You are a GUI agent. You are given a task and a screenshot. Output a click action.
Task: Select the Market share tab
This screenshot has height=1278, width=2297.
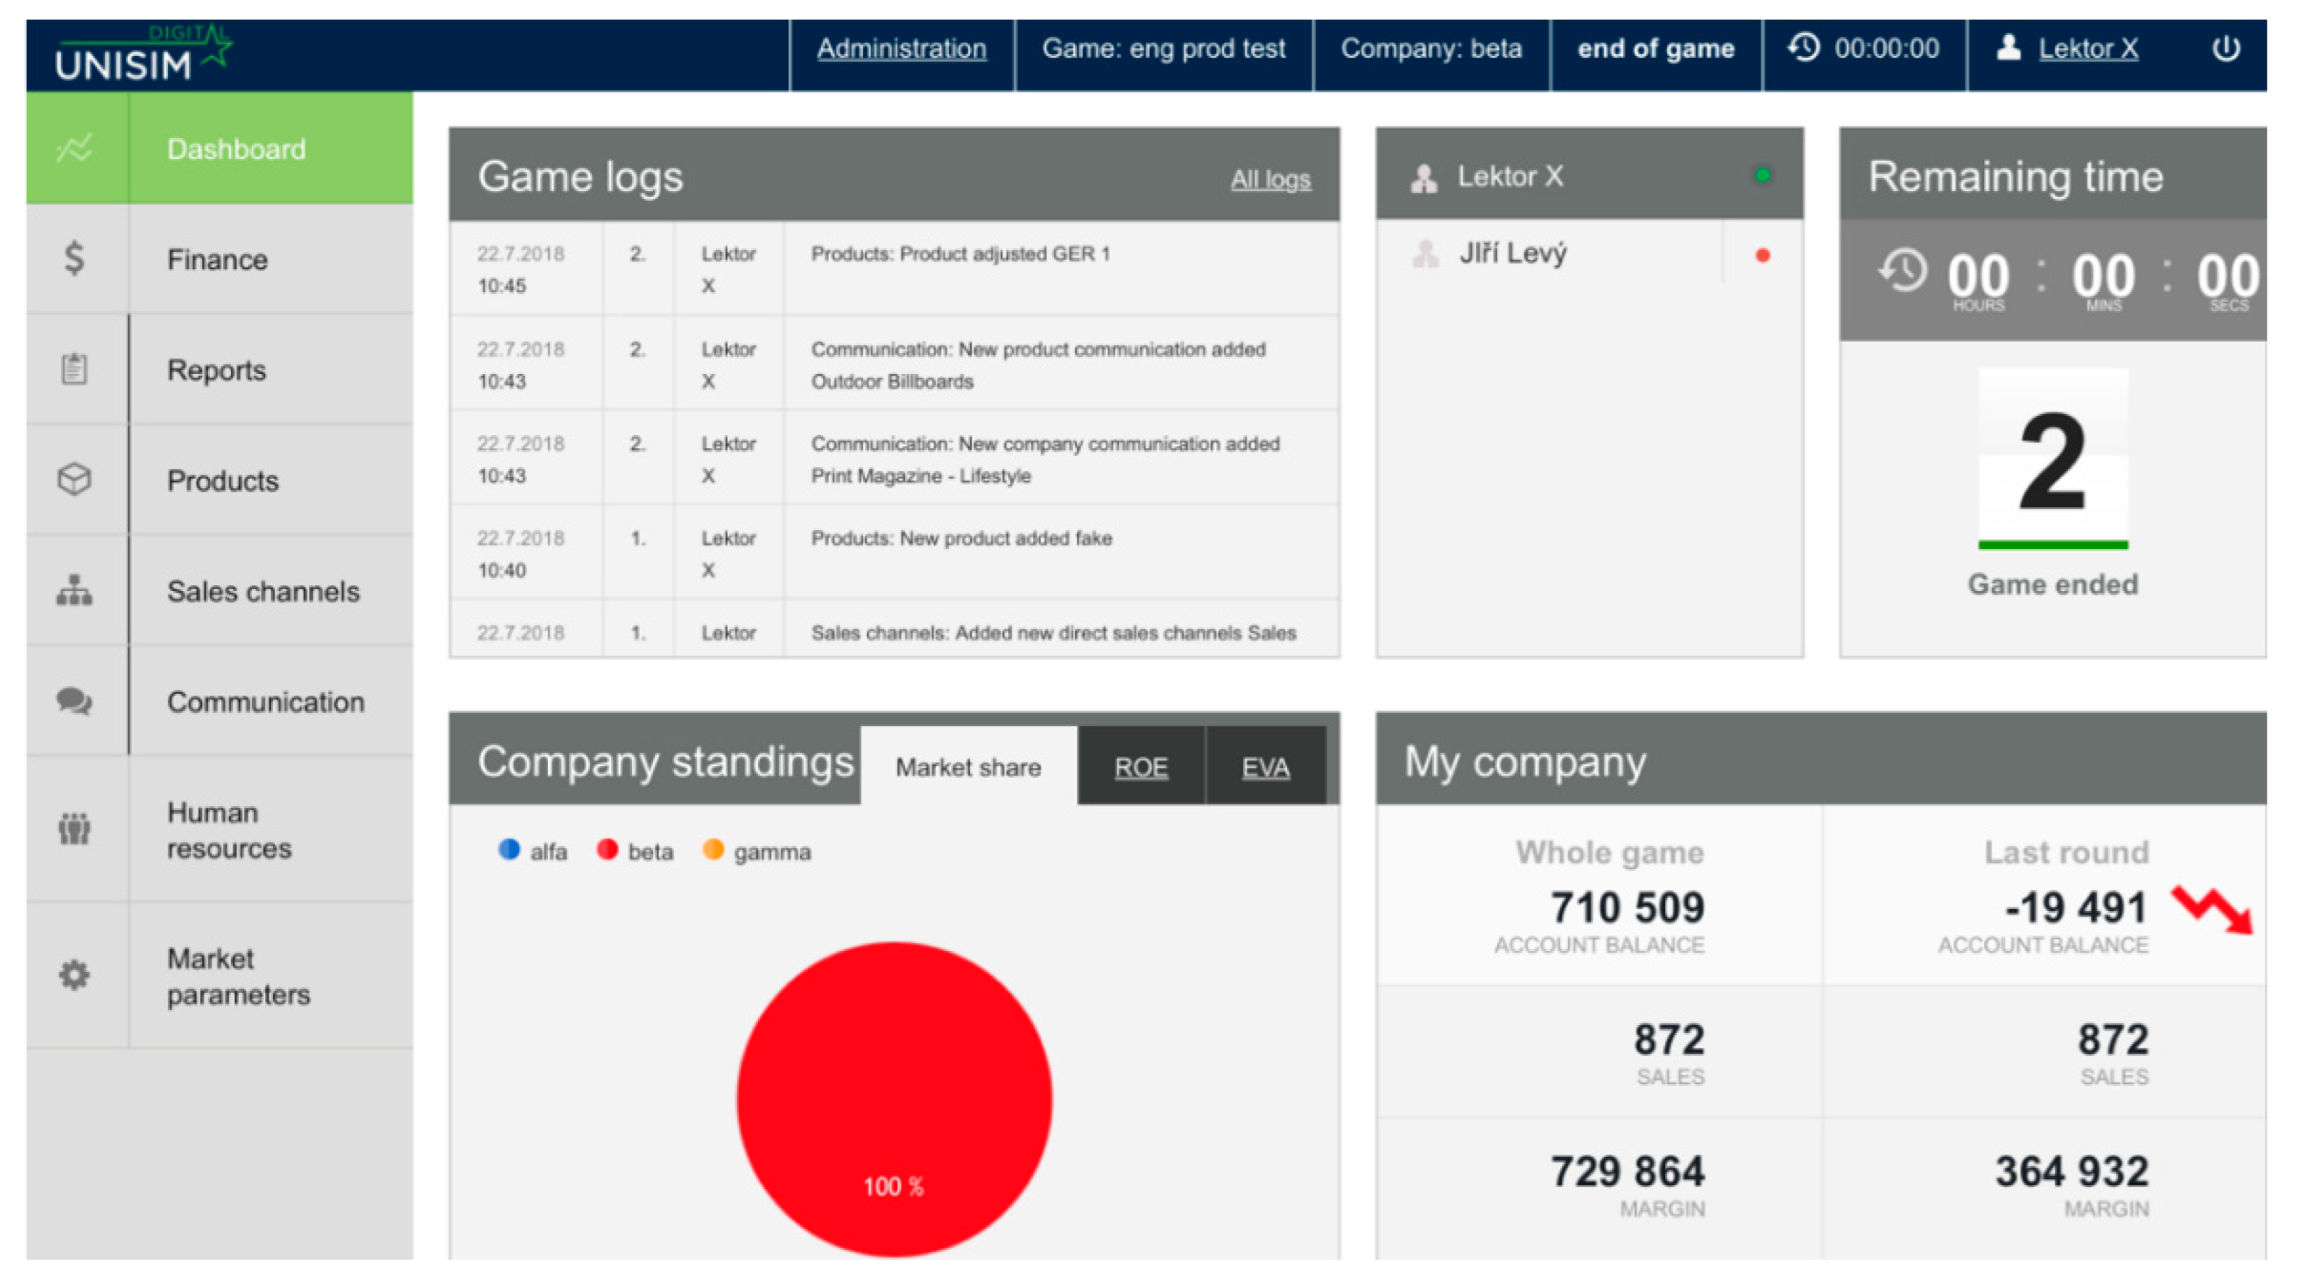point(967,767)
